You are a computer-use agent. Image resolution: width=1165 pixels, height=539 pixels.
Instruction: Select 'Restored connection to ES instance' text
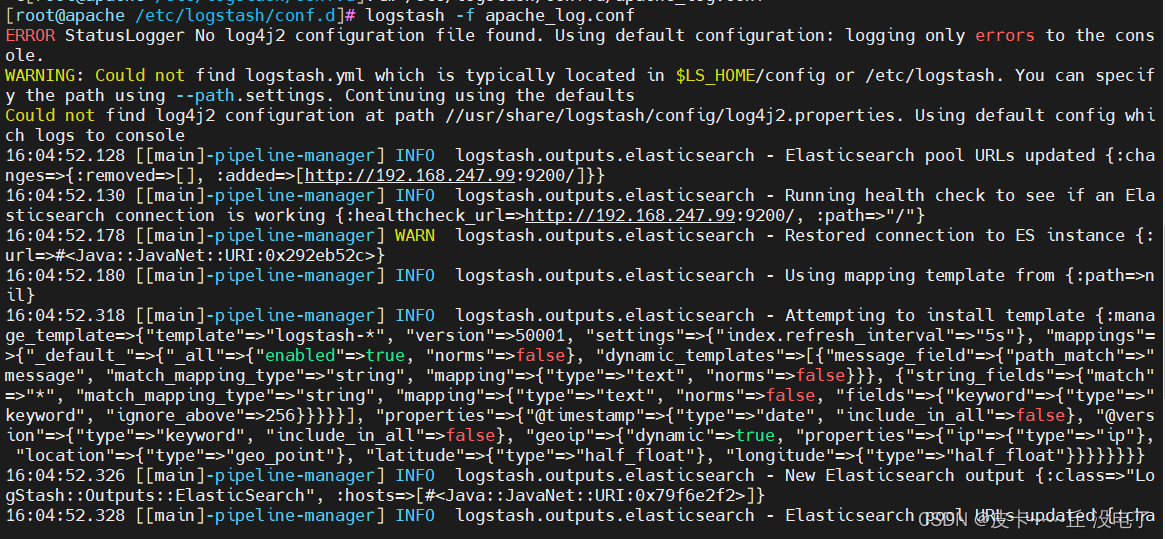(955, 236)
